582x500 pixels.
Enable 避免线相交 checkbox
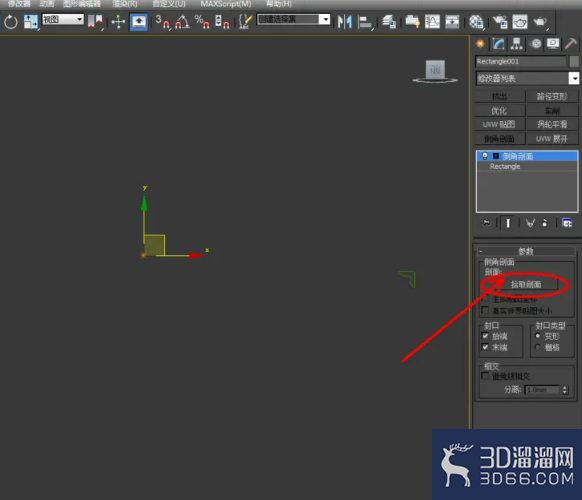485,376
